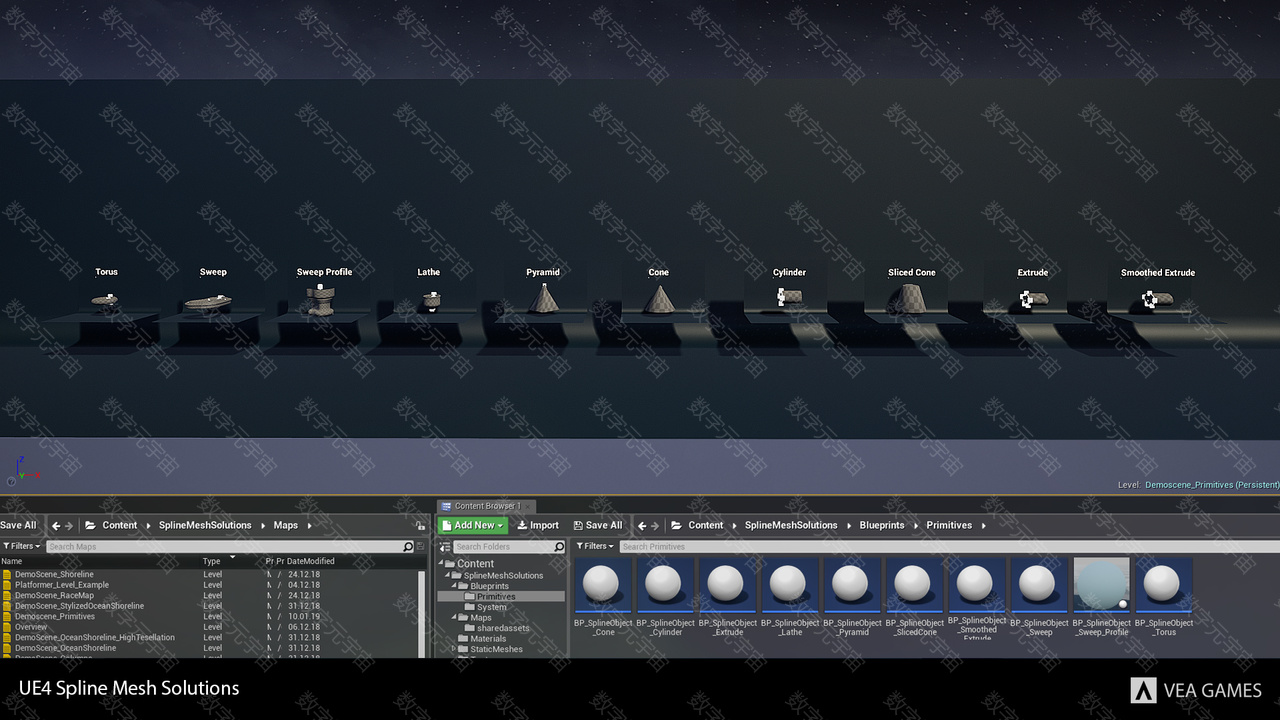Select Demoscene_Primitives level row

click(208, 616)
